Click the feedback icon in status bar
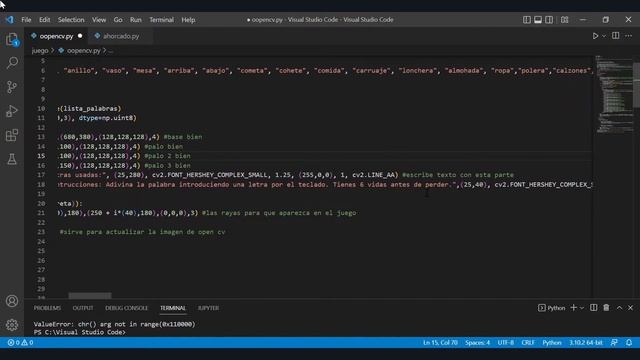Image resolution: width=640 pixels, height=360 pixels. (614, 342)
